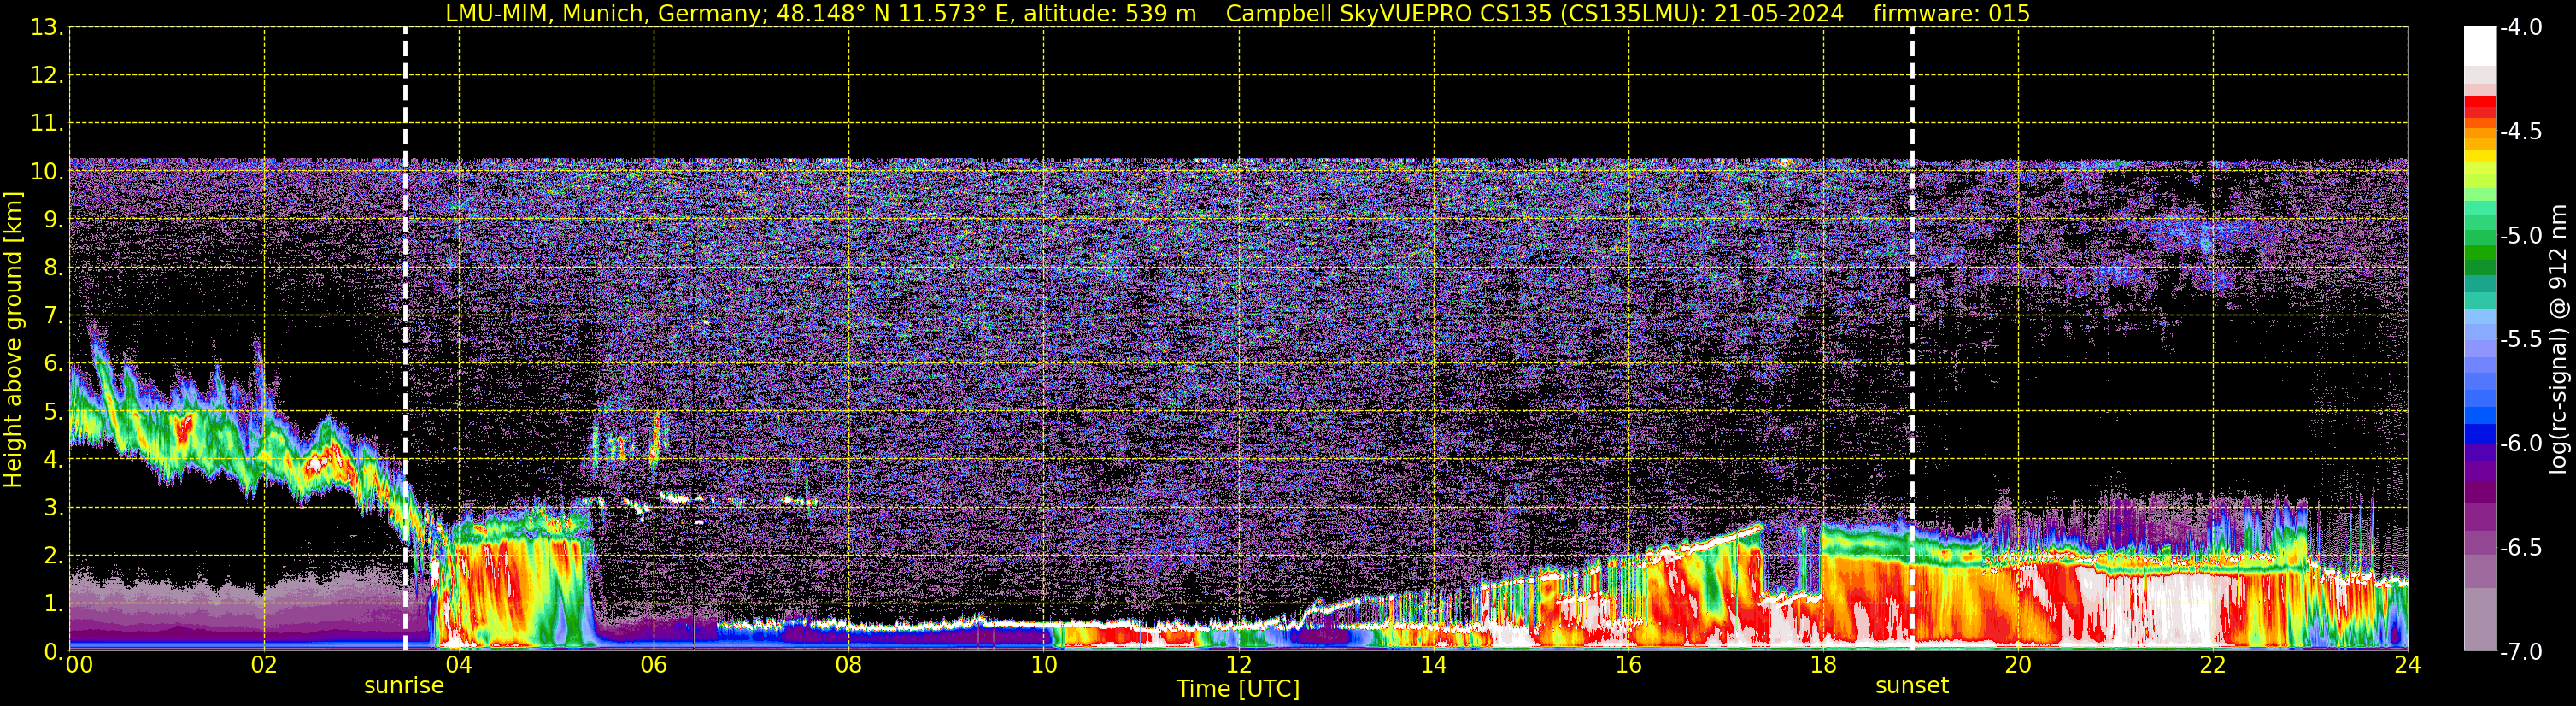The image size is (2576, 706).
Task: Click height axis tick label '8.'
Action: pos(52,267)
